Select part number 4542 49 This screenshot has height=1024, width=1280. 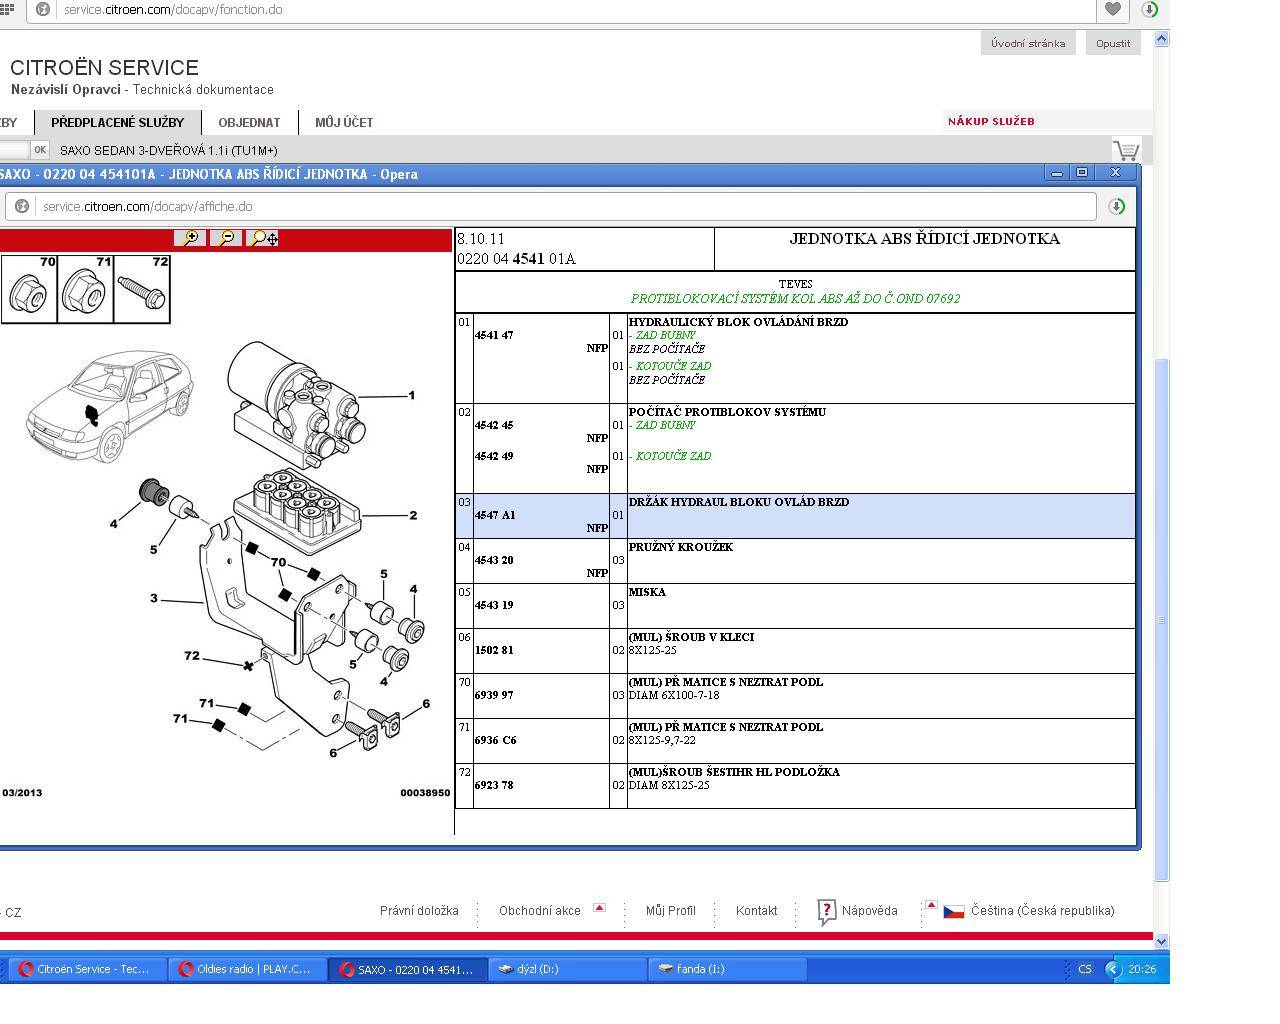(x=494, y=456)
